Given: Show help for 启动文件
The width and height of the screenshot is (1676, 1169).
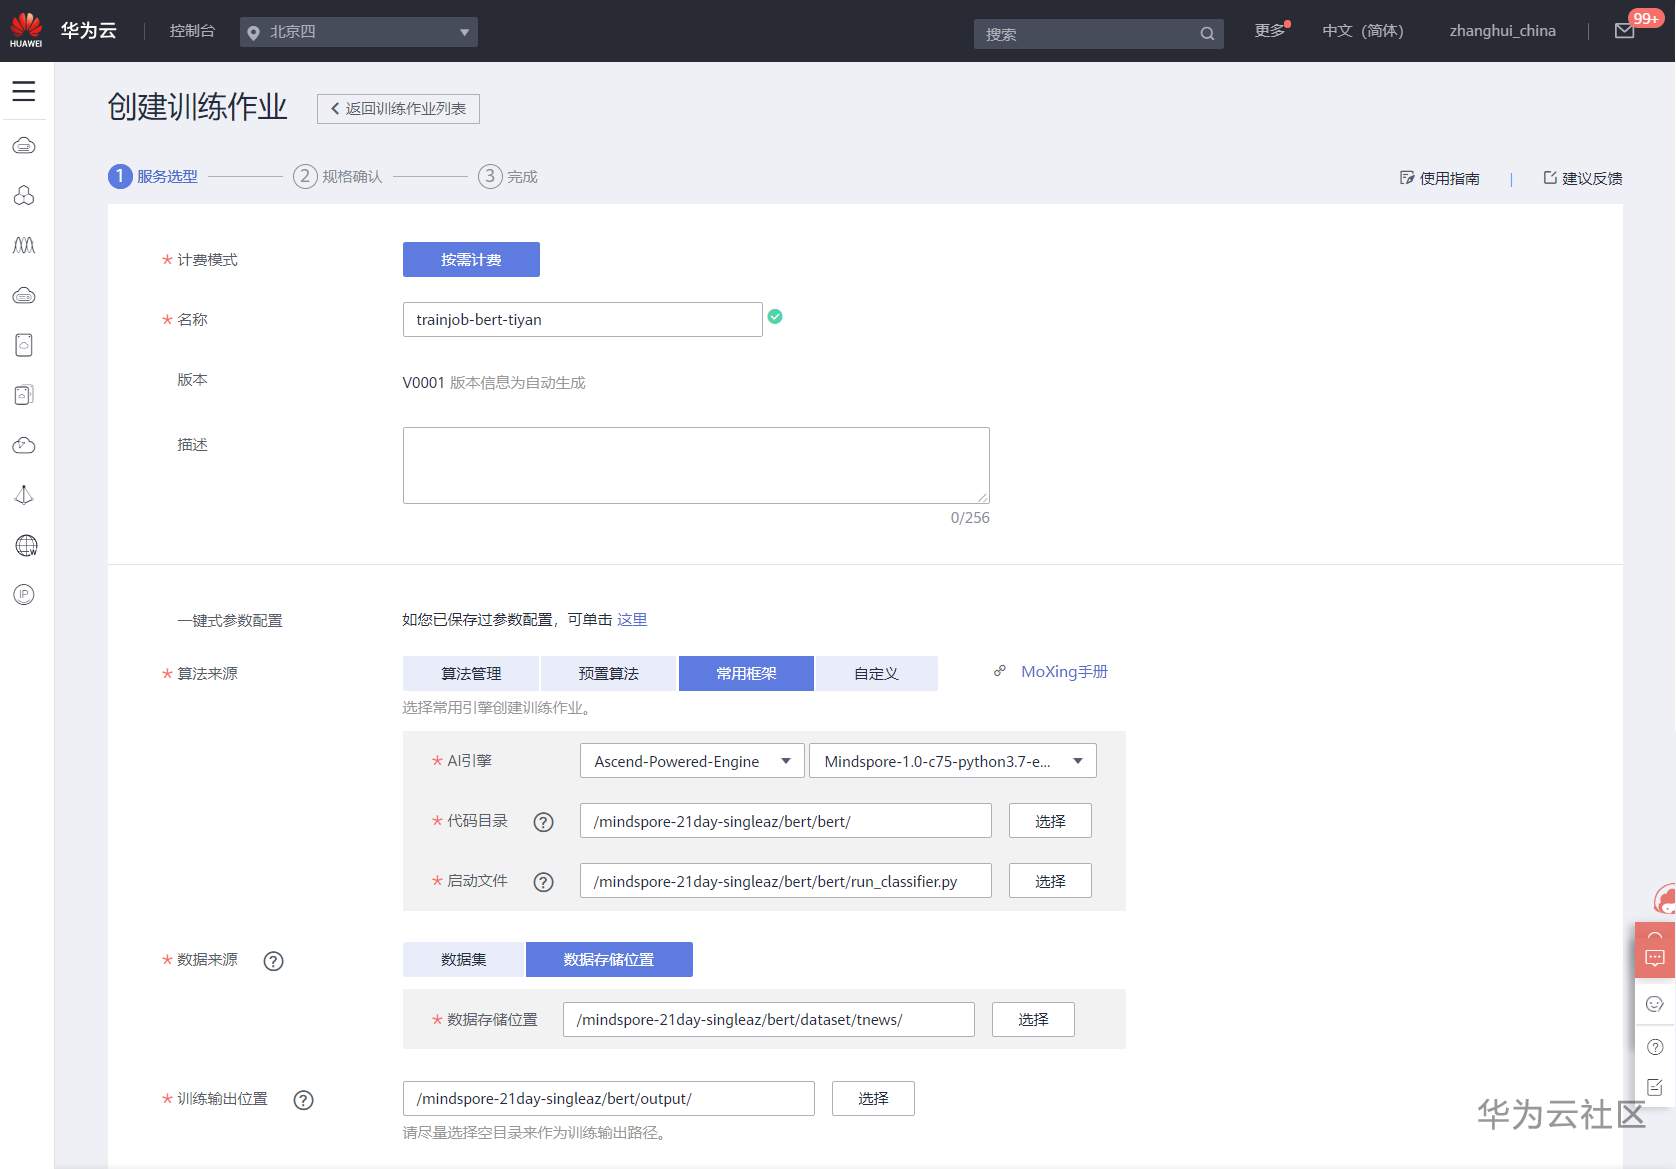Looking at the screenshot, I should coord(543,882).
